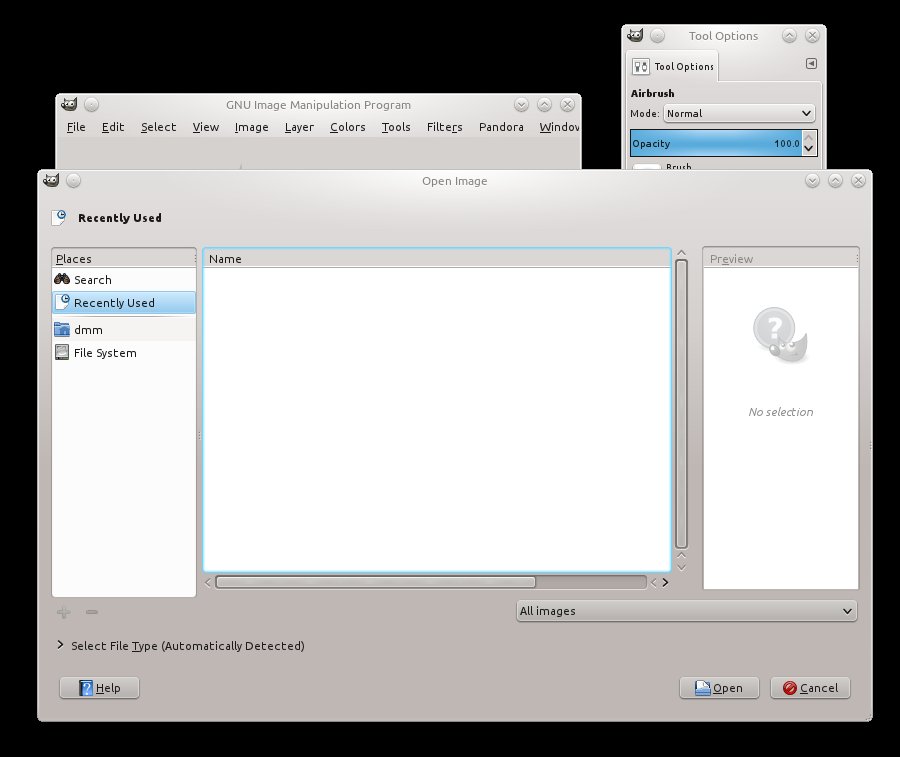The height and width of the screenshot is (757, 900).
Task: Click the vertical scrollbar of the file list
Action: pyautogui.click(x=681, y=404)
